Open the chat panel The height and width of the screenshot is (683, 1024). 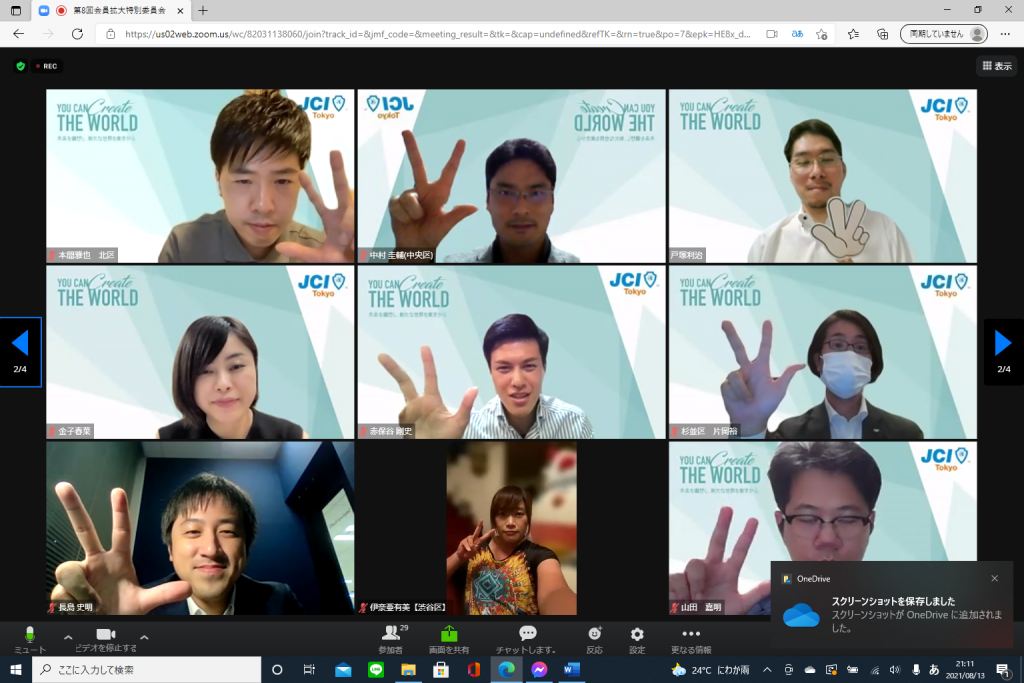tap(527, 634)
